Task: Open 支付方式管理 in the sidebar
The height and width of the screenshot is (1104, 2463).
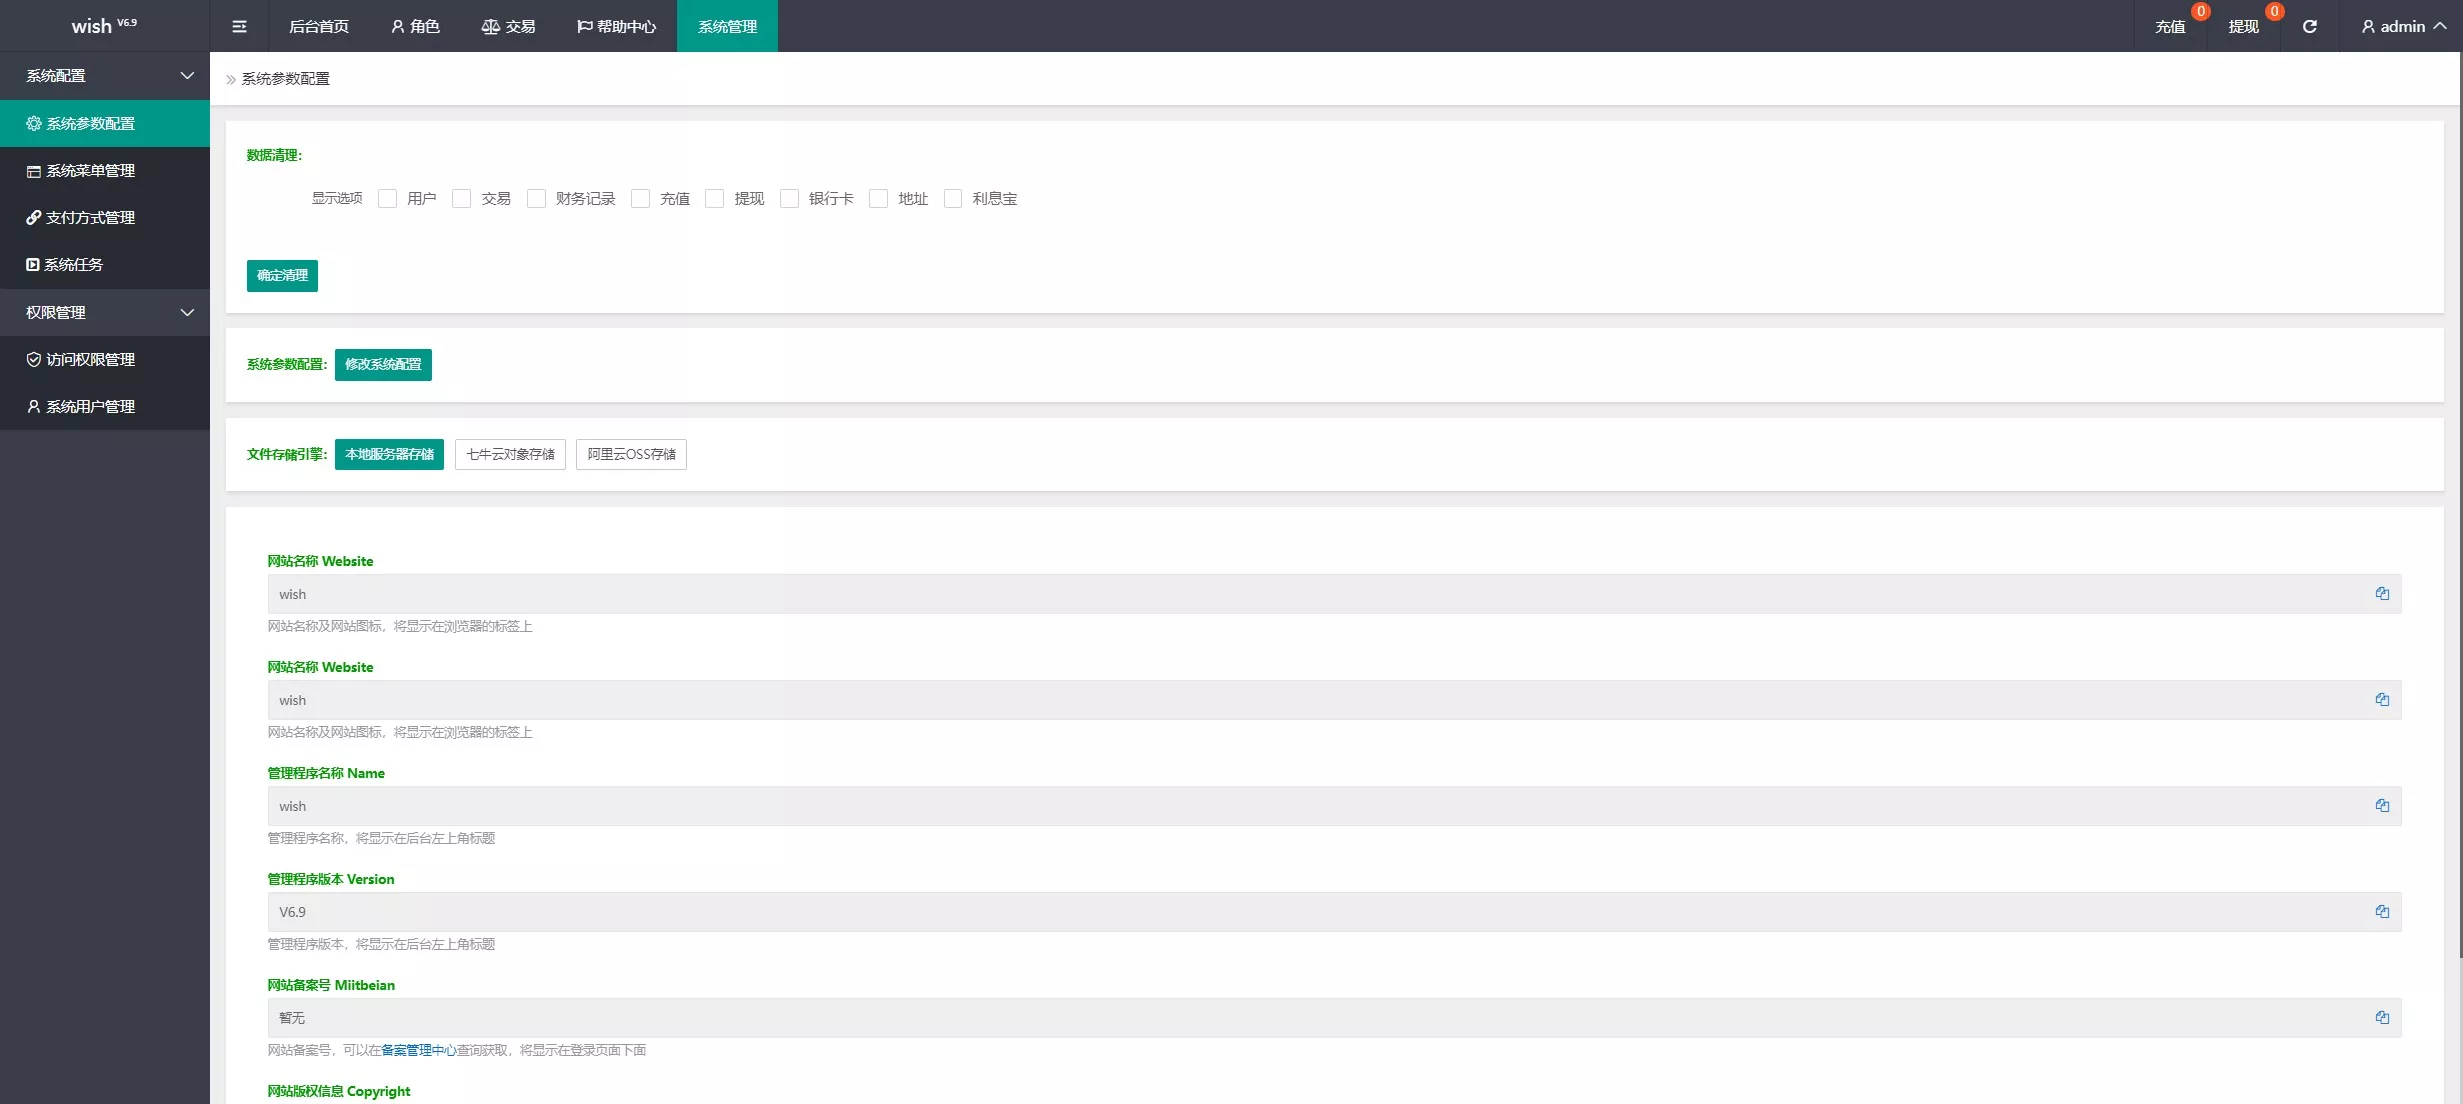Action: click(90, 217)
